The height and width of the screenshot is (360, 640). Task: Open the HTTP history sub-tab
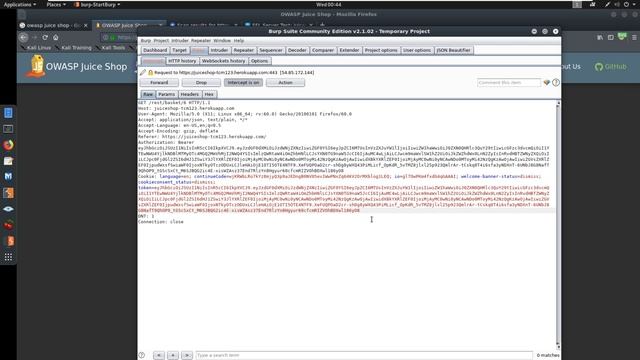182,61
